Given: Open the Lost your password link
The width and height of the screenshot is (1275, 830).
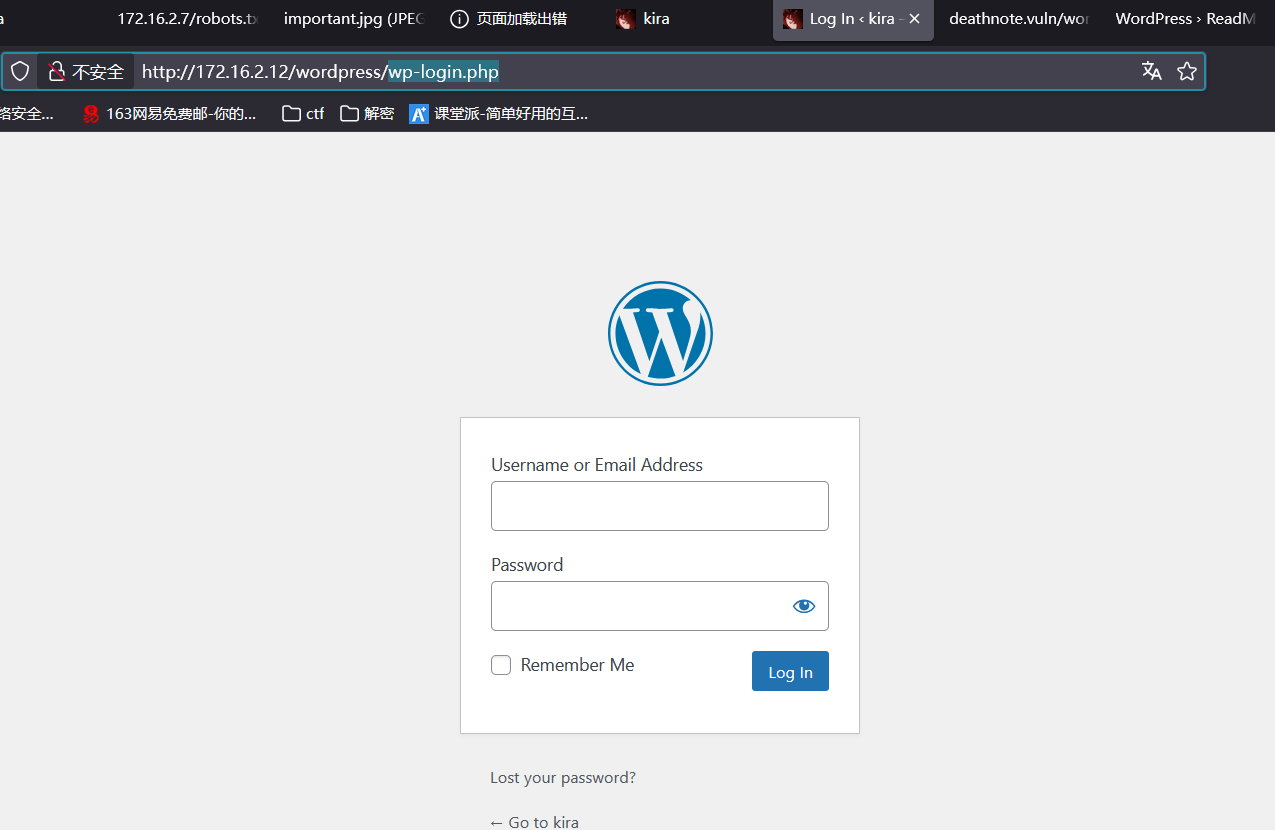Looking at the screenshot, I should 563,778.
